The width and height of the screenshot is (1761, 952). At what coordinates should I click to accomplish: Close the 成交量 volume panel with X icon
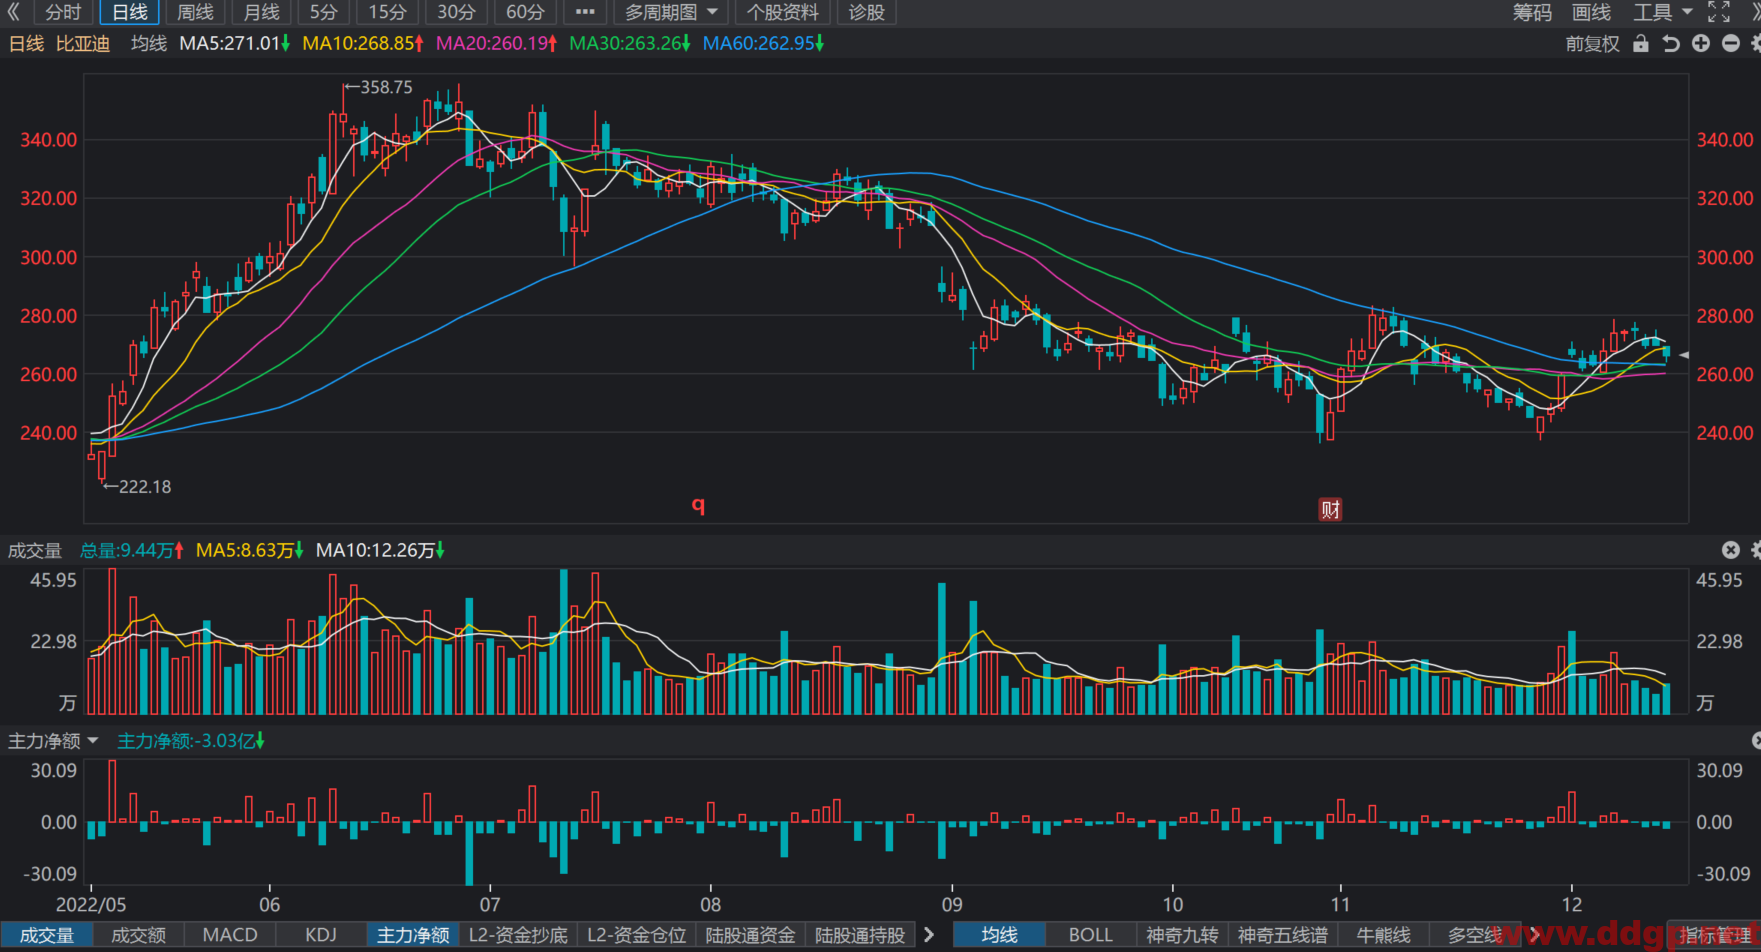1731,550
